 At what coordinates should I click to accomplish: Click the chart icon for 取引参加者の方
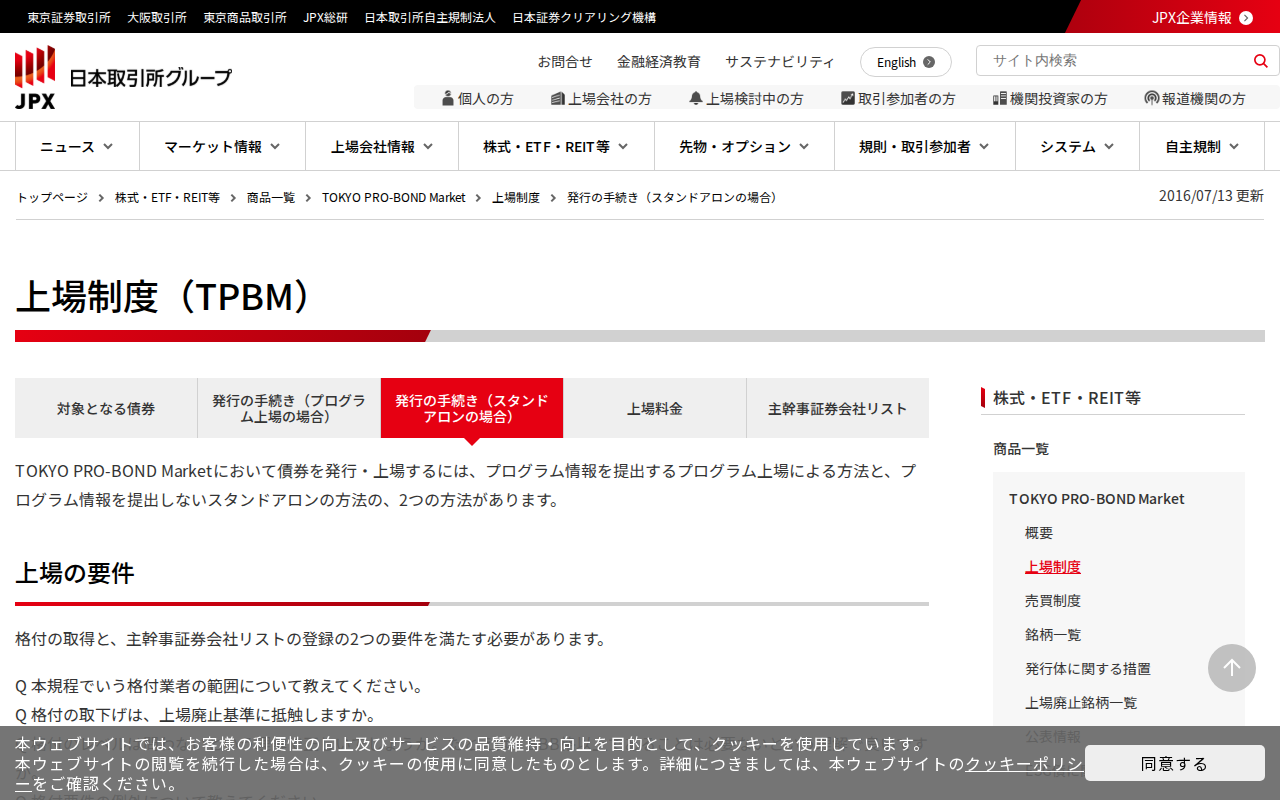848,98
